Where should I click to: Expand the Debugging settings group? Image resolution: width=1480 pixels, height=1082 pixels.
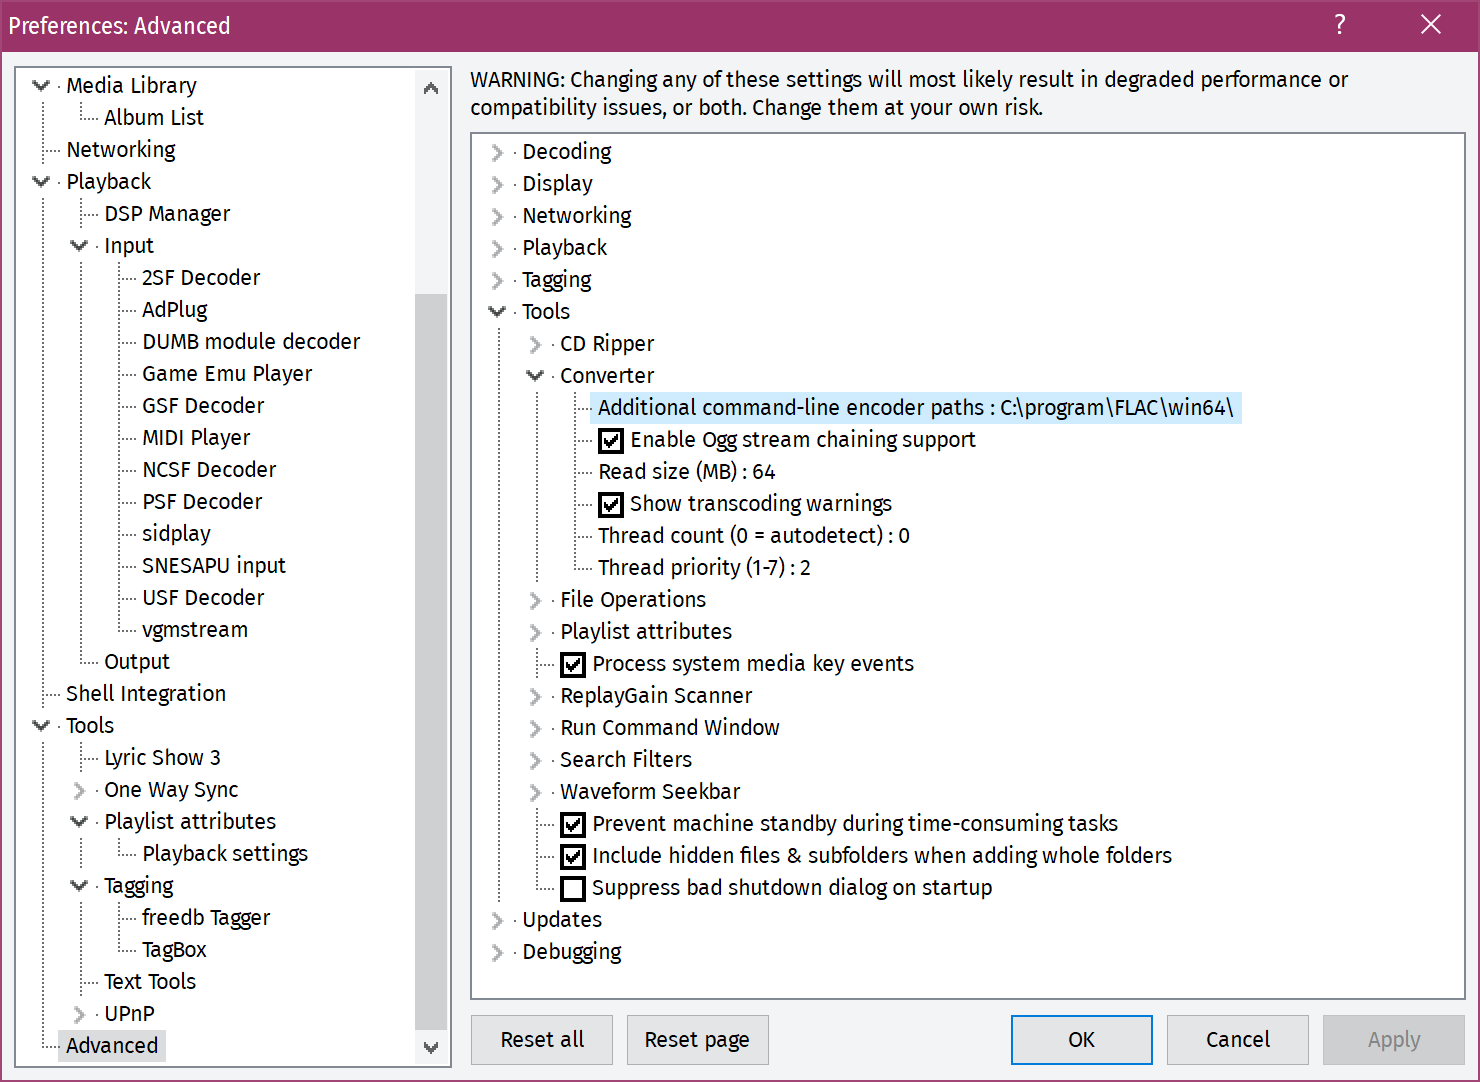497,952
